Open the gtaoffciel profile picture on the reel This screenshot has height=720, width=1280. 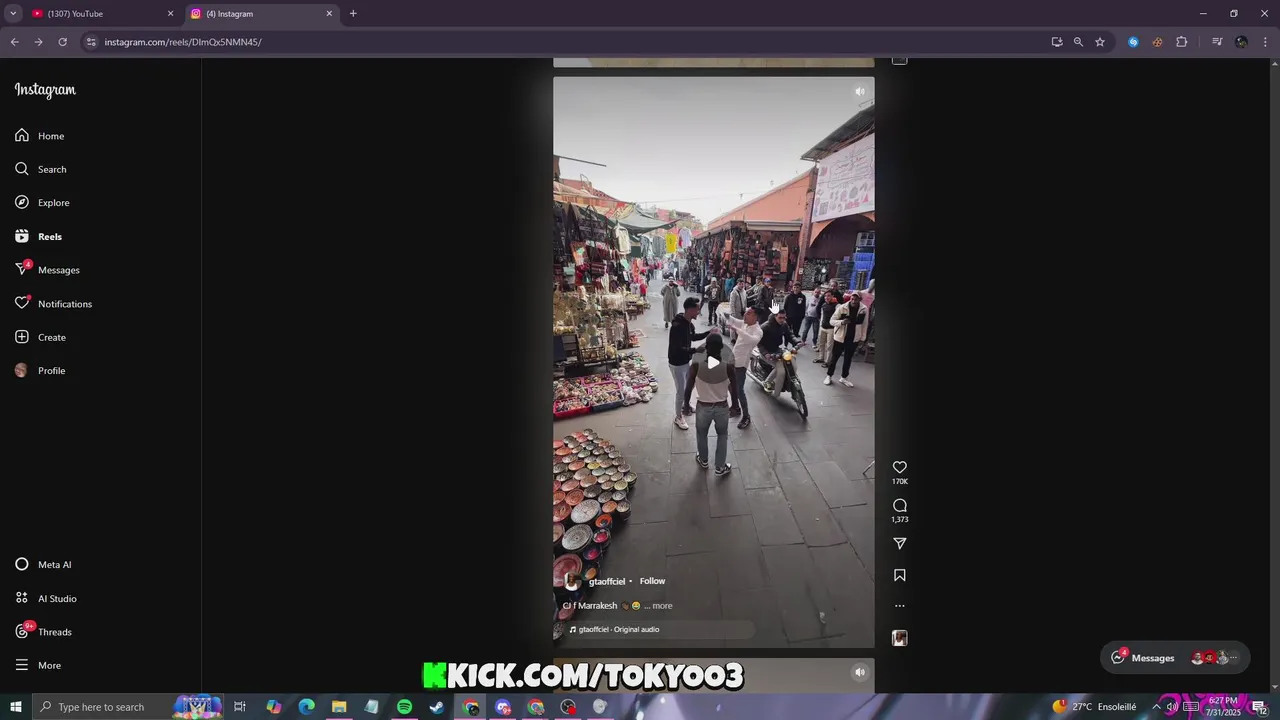[x=572, y=581]
